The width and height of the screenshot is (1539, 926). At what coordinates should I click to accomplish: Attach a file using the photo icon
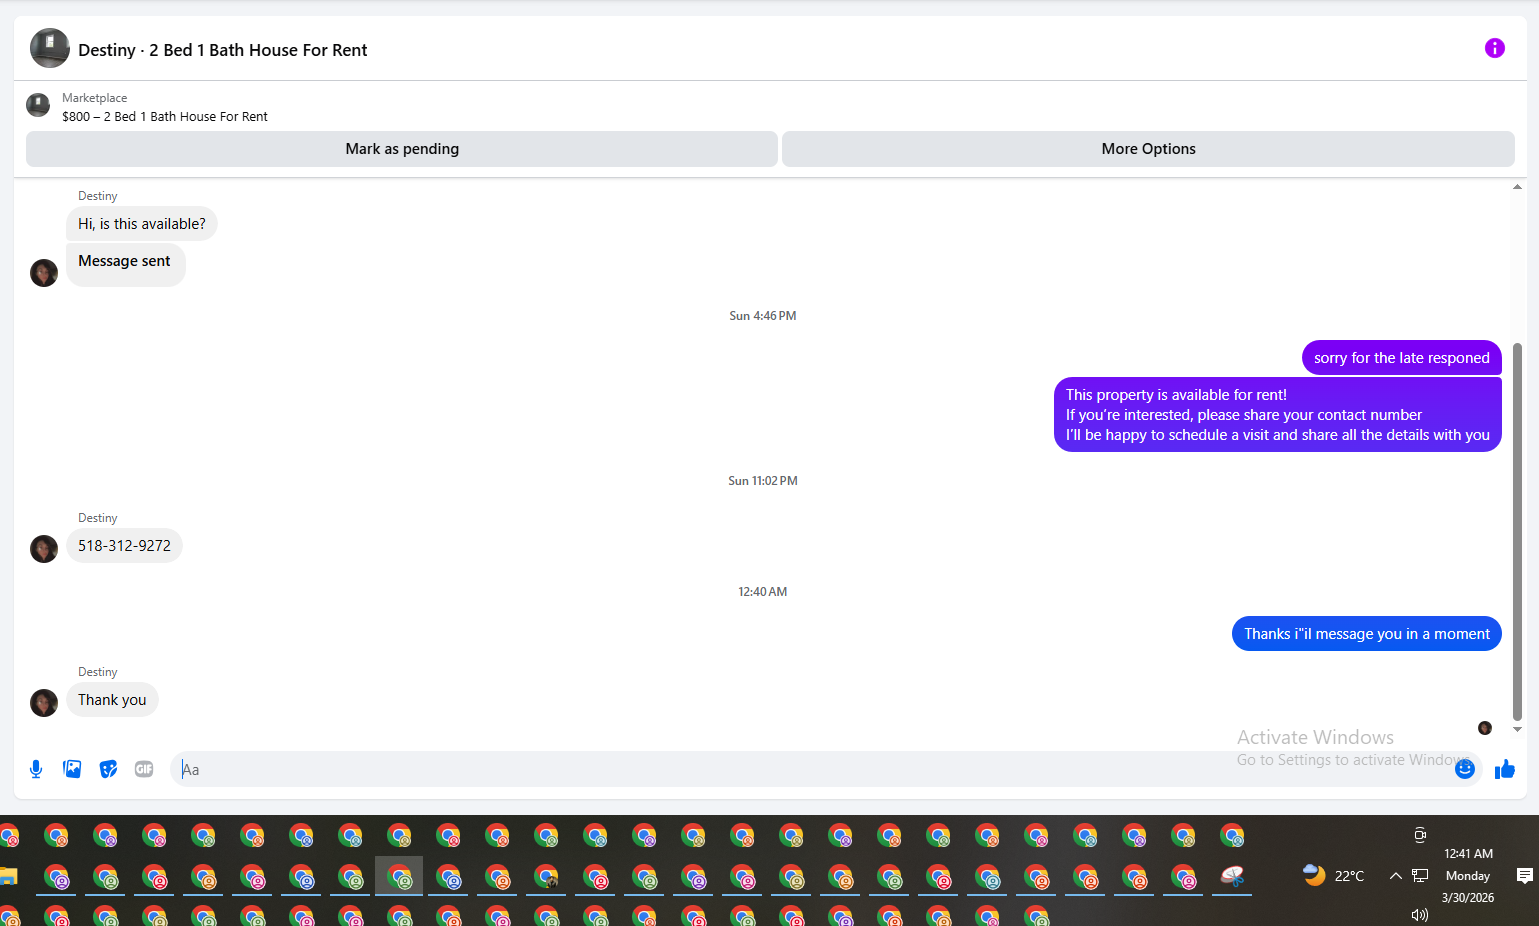(72, 769)
